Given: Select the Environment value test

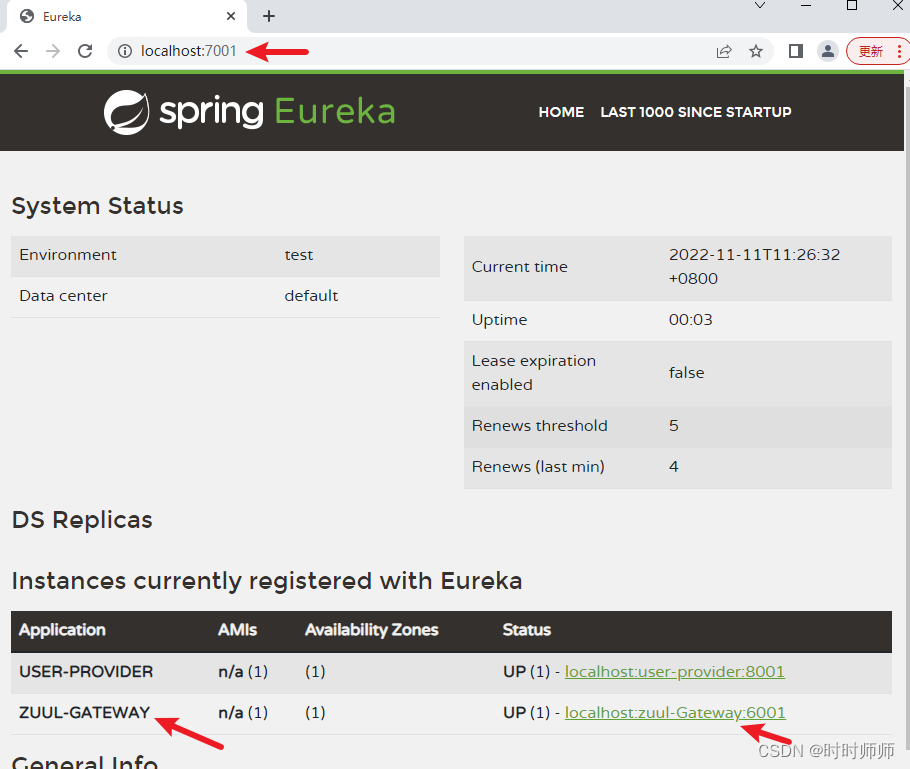Looking at the screenshot, I should pos(298,255).
